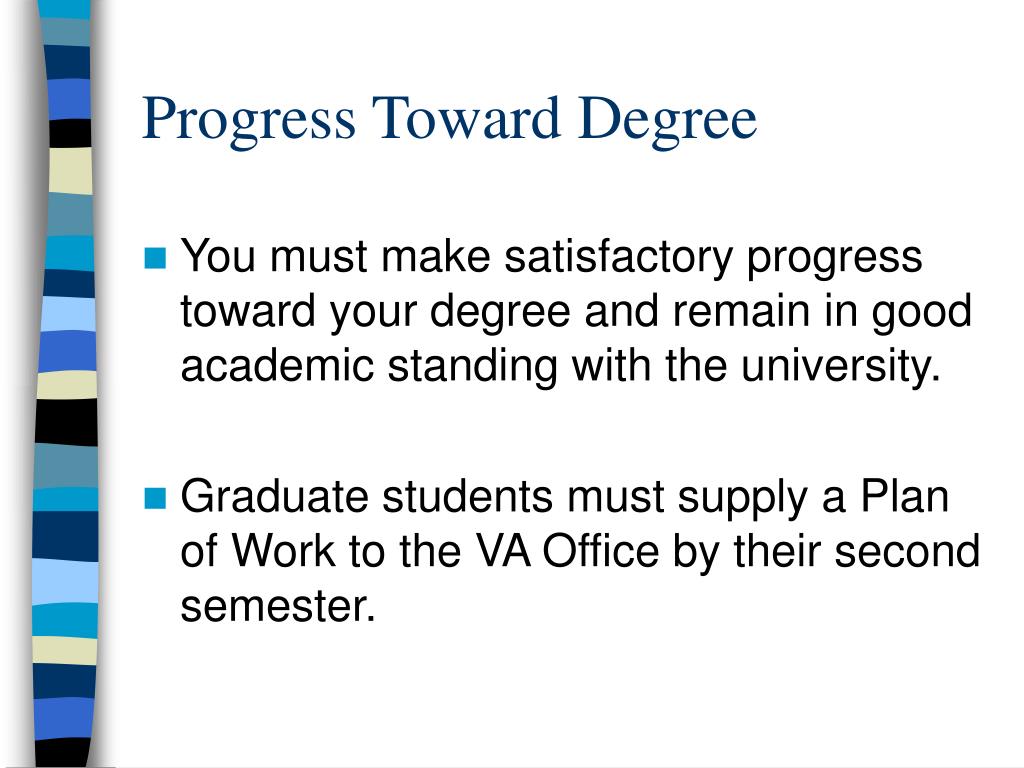
Task: Click the word "Plan" after "supply a"
Action: coord(904,496)
